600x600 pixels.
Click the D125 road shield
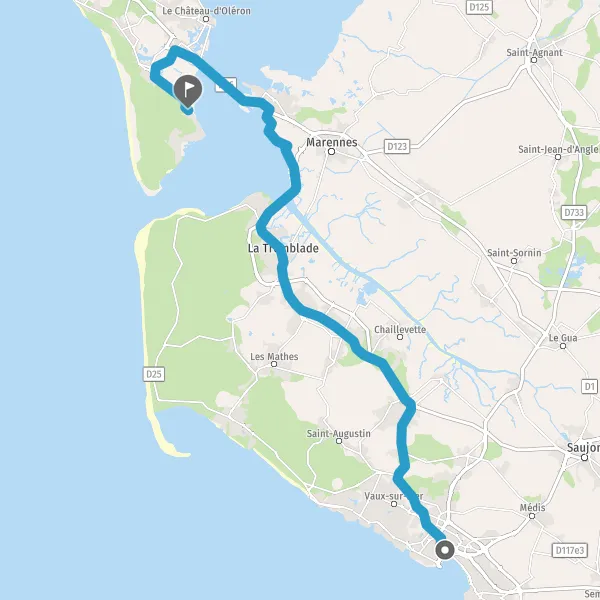479,7
